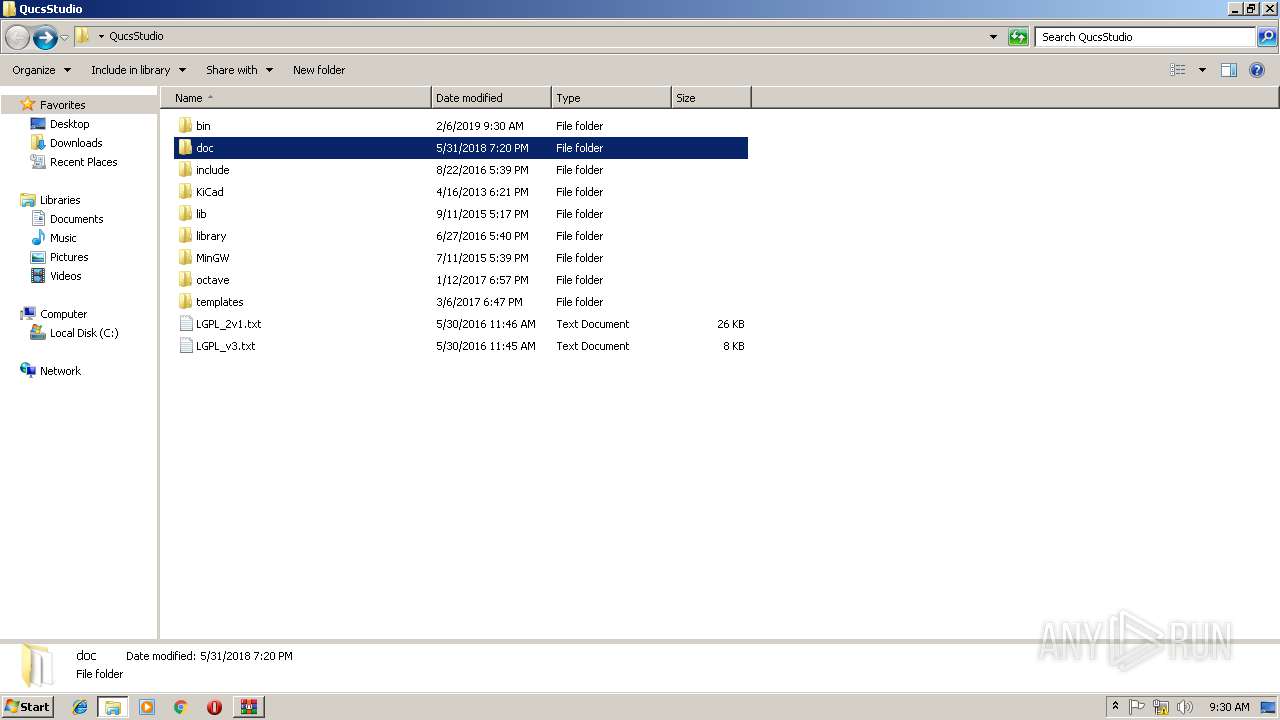Screen dimensions: 1280x720
Task: Select the include folder icon
Action: point(185,170)
